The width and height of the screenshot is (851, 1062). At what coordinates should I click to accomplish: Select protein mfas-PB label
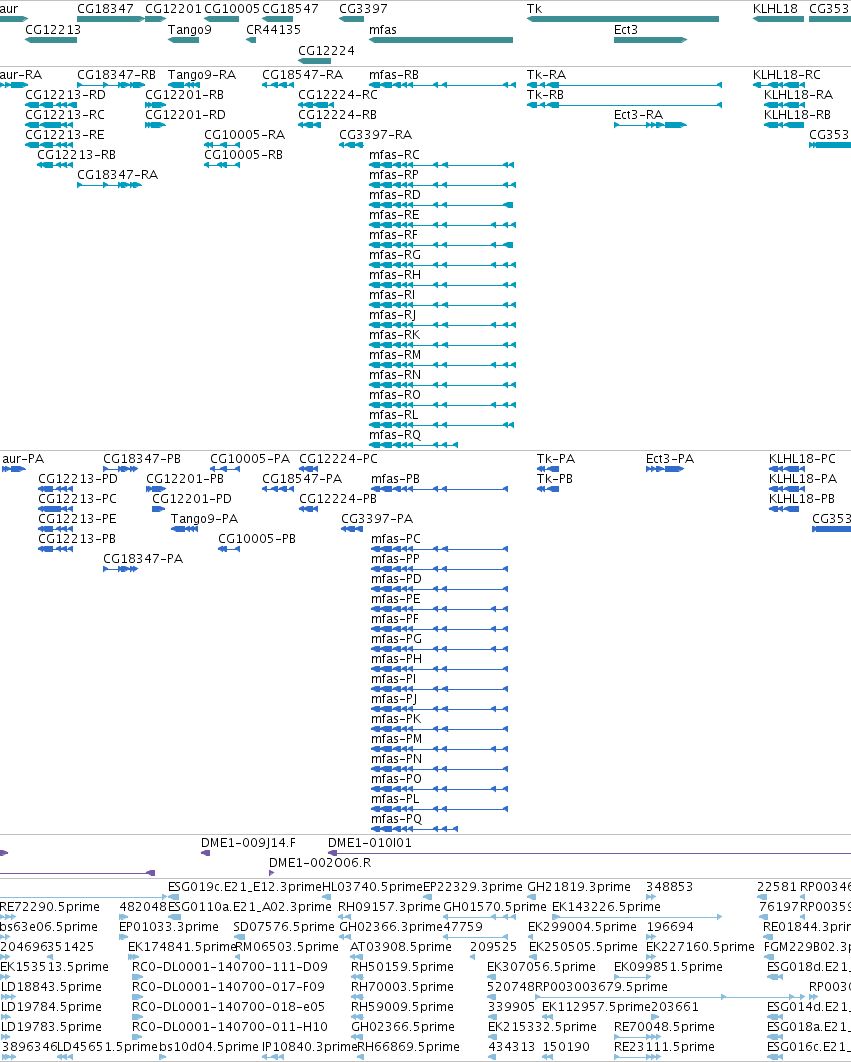click(x=395, y=479)
